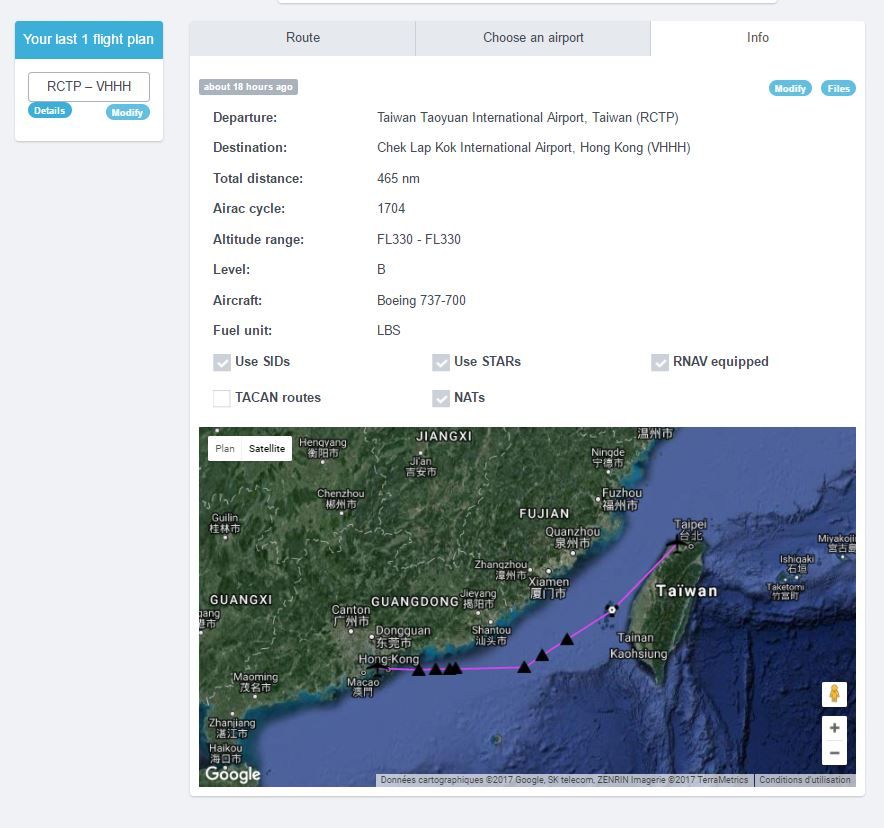Click the altitude range FL330 - FL330
The height and width of the screenshot is (828, 884).
(418, 239)
